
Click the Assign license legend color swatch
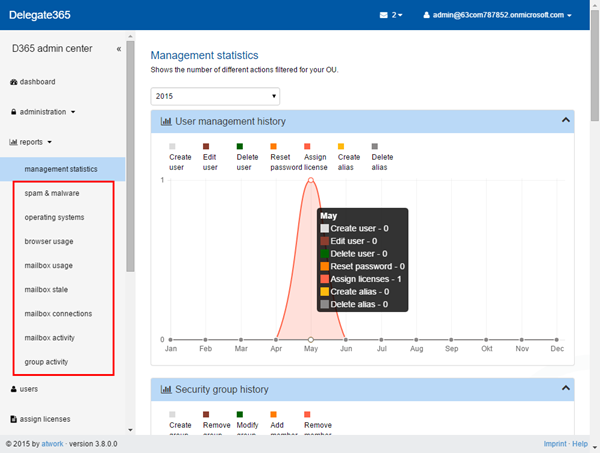point(307,146)
